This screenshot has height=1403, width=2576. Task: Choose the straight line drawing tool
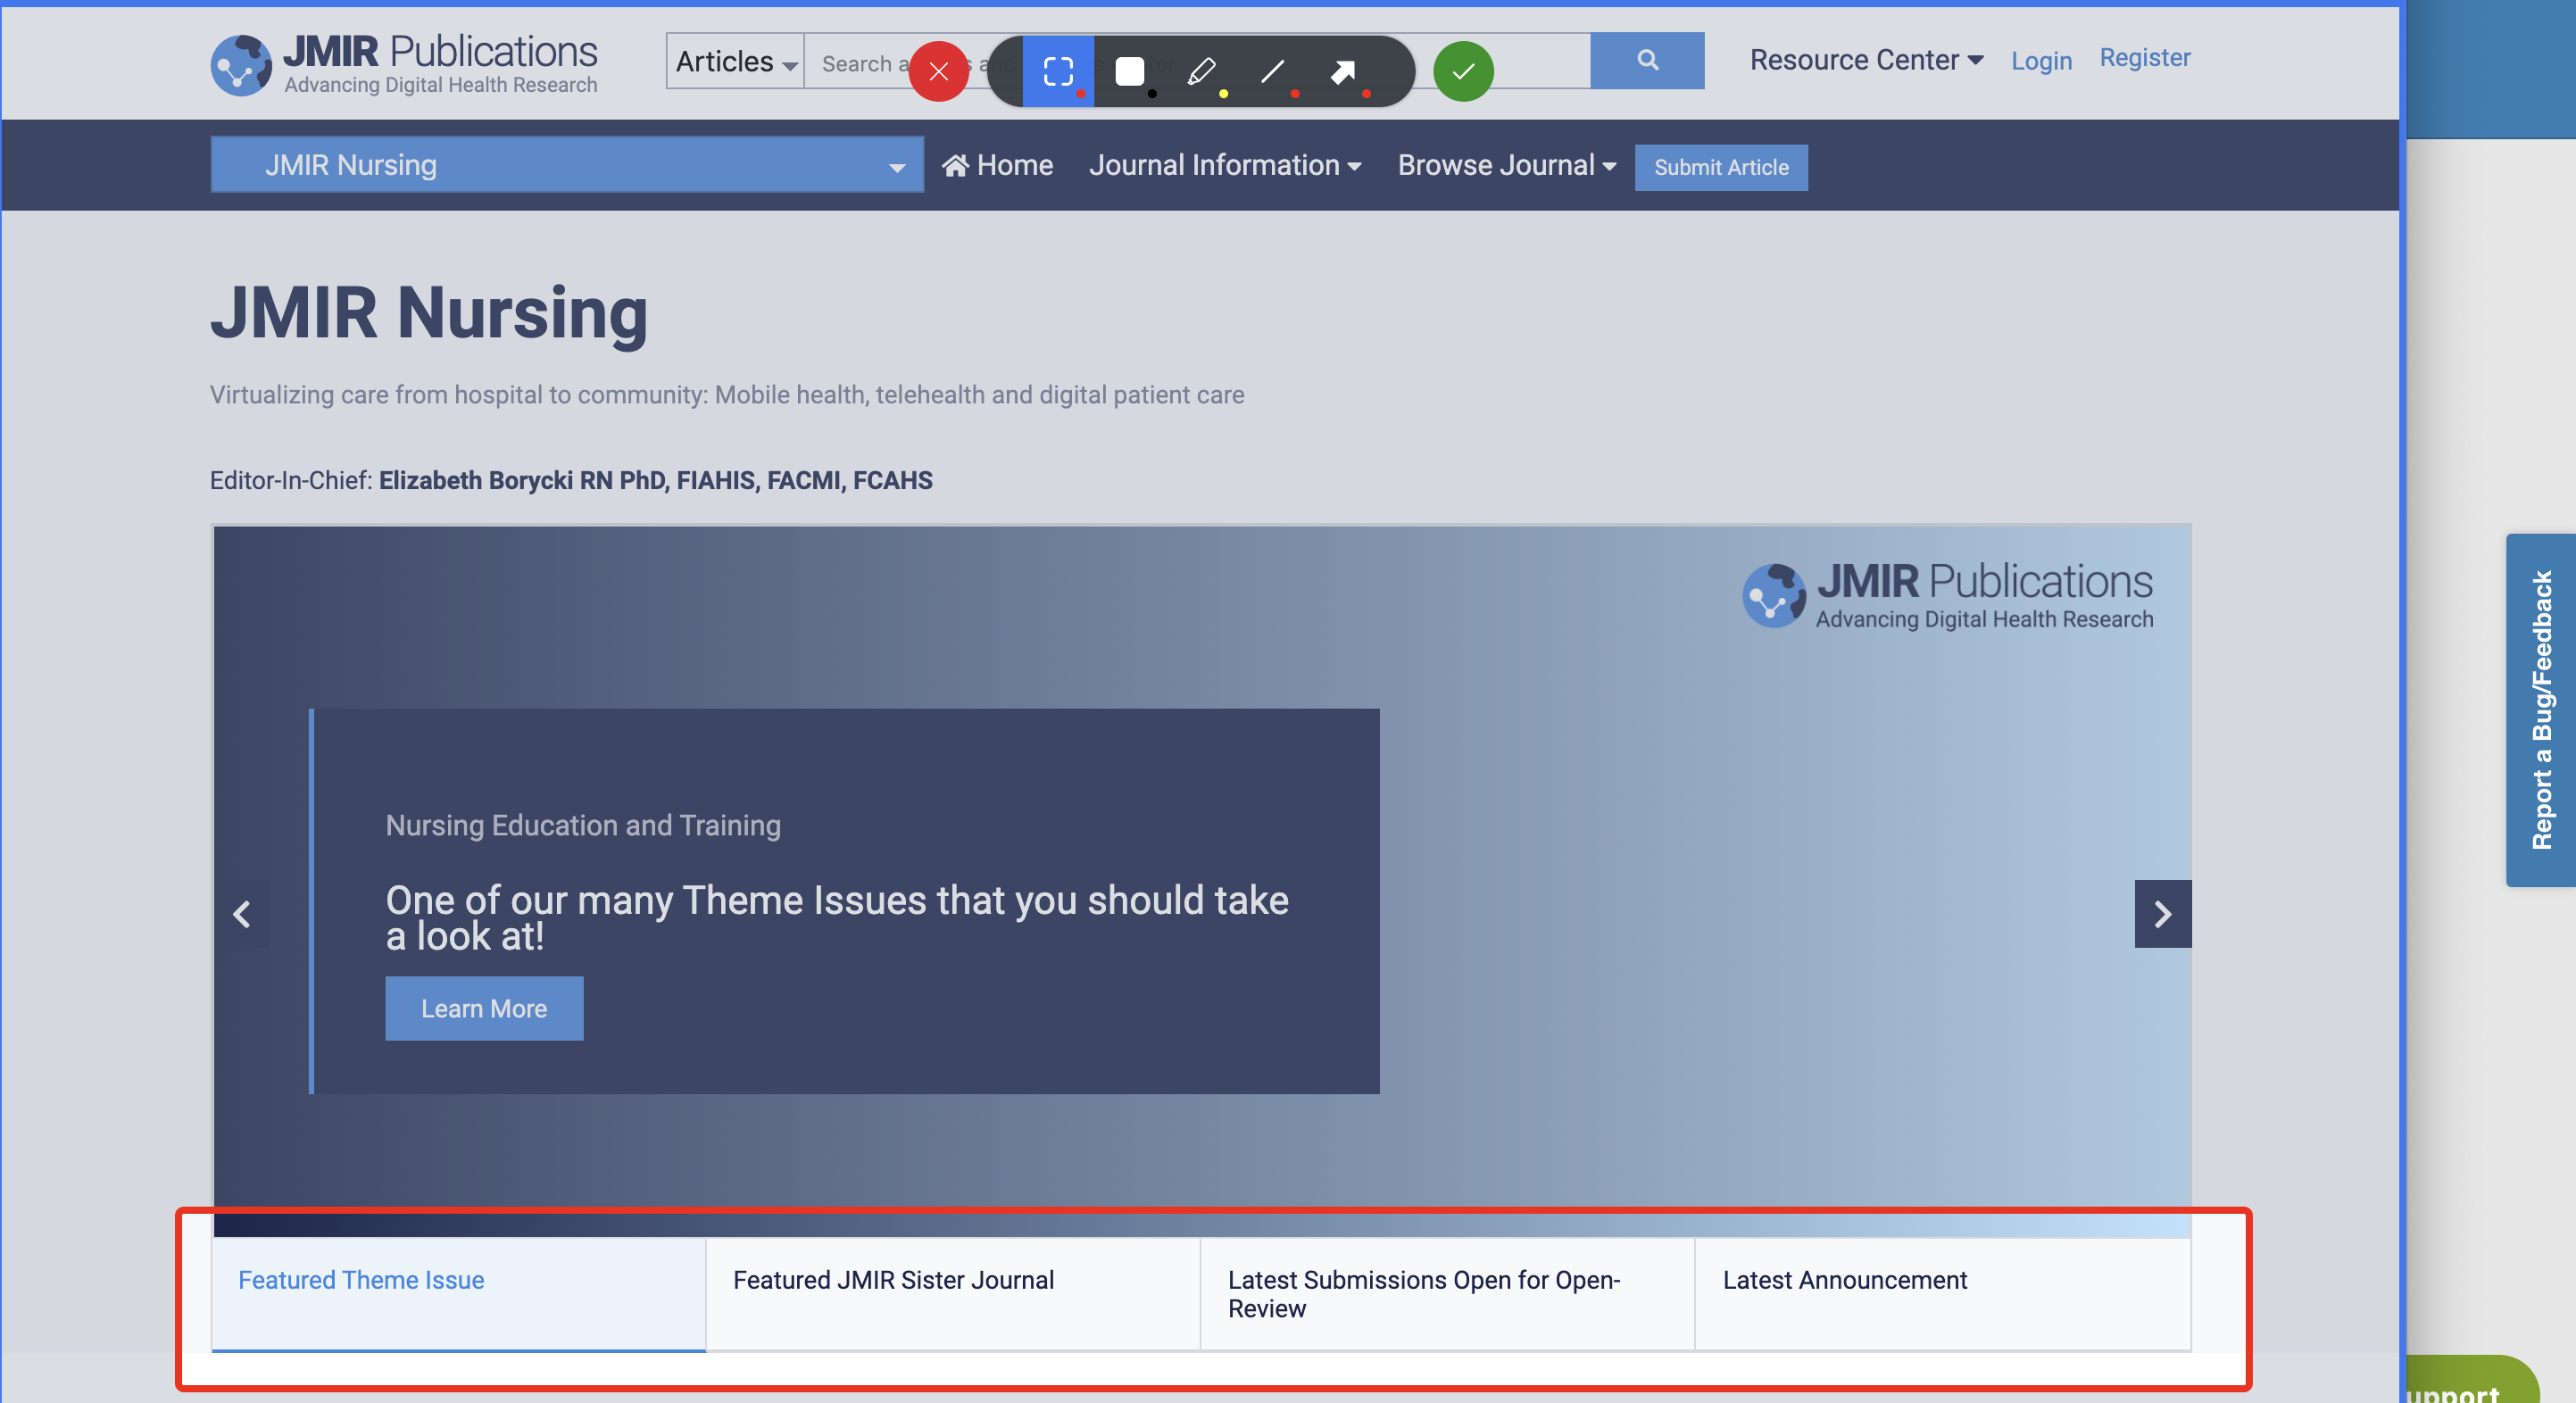click(x=1272, y=71)
